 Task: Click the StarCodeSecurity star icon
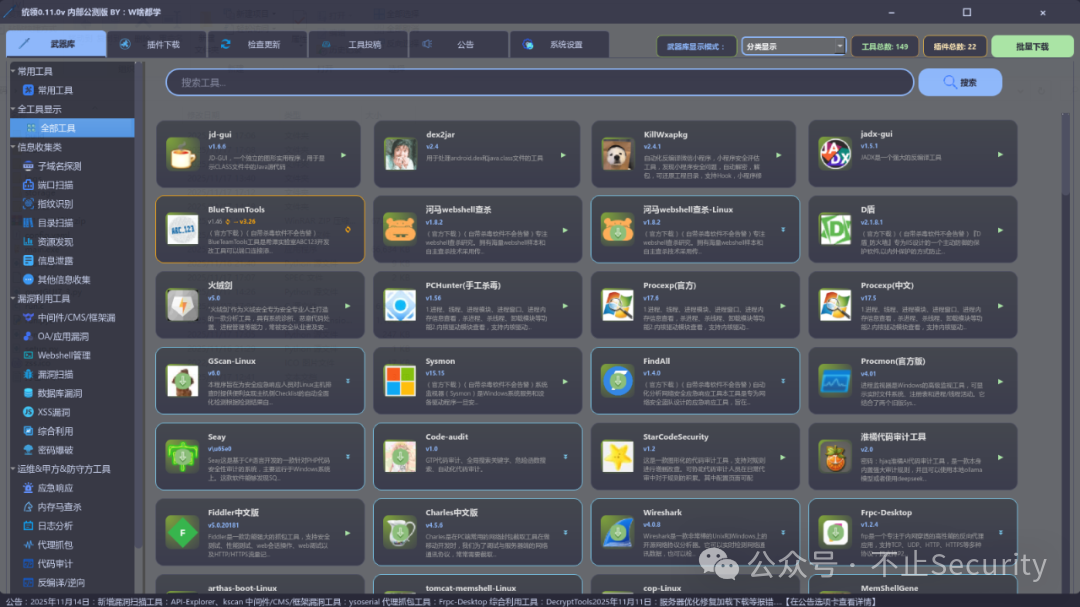tap(617, 457)
